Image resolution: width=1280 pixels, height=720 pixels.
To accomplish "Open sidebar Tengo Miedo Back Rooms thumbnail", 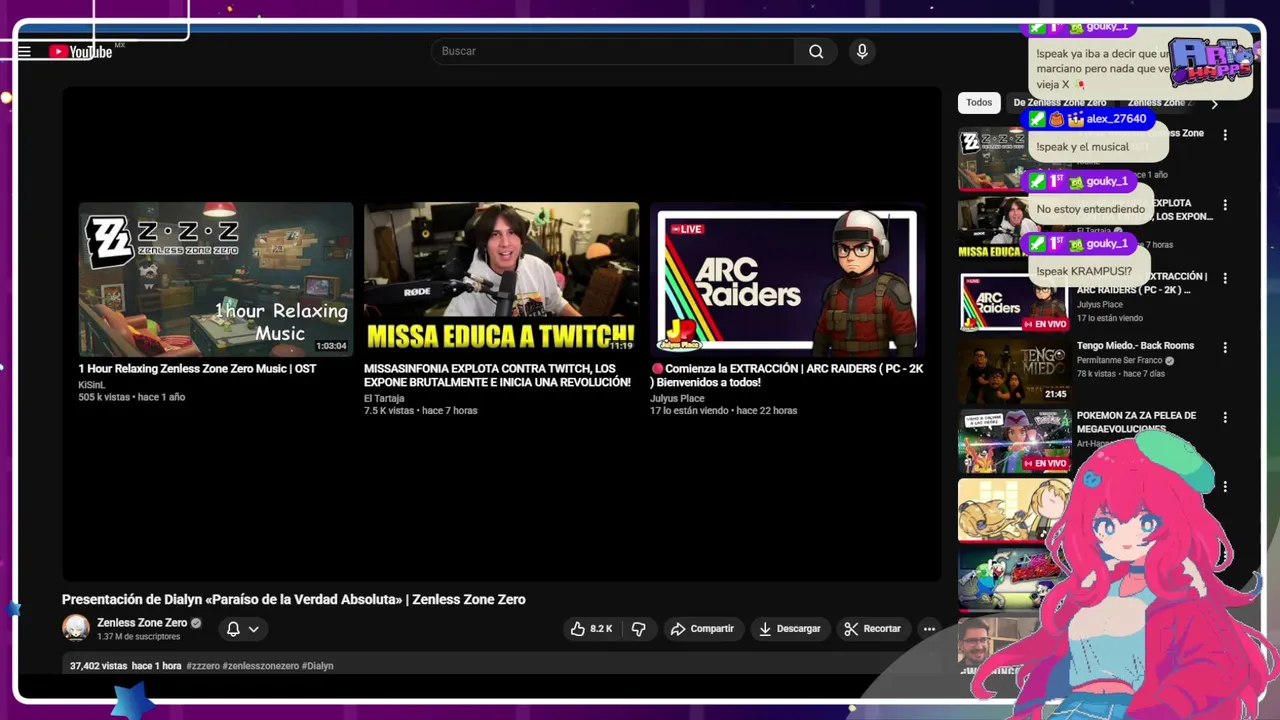I will pyautogui.click(x=1014, y=371).
